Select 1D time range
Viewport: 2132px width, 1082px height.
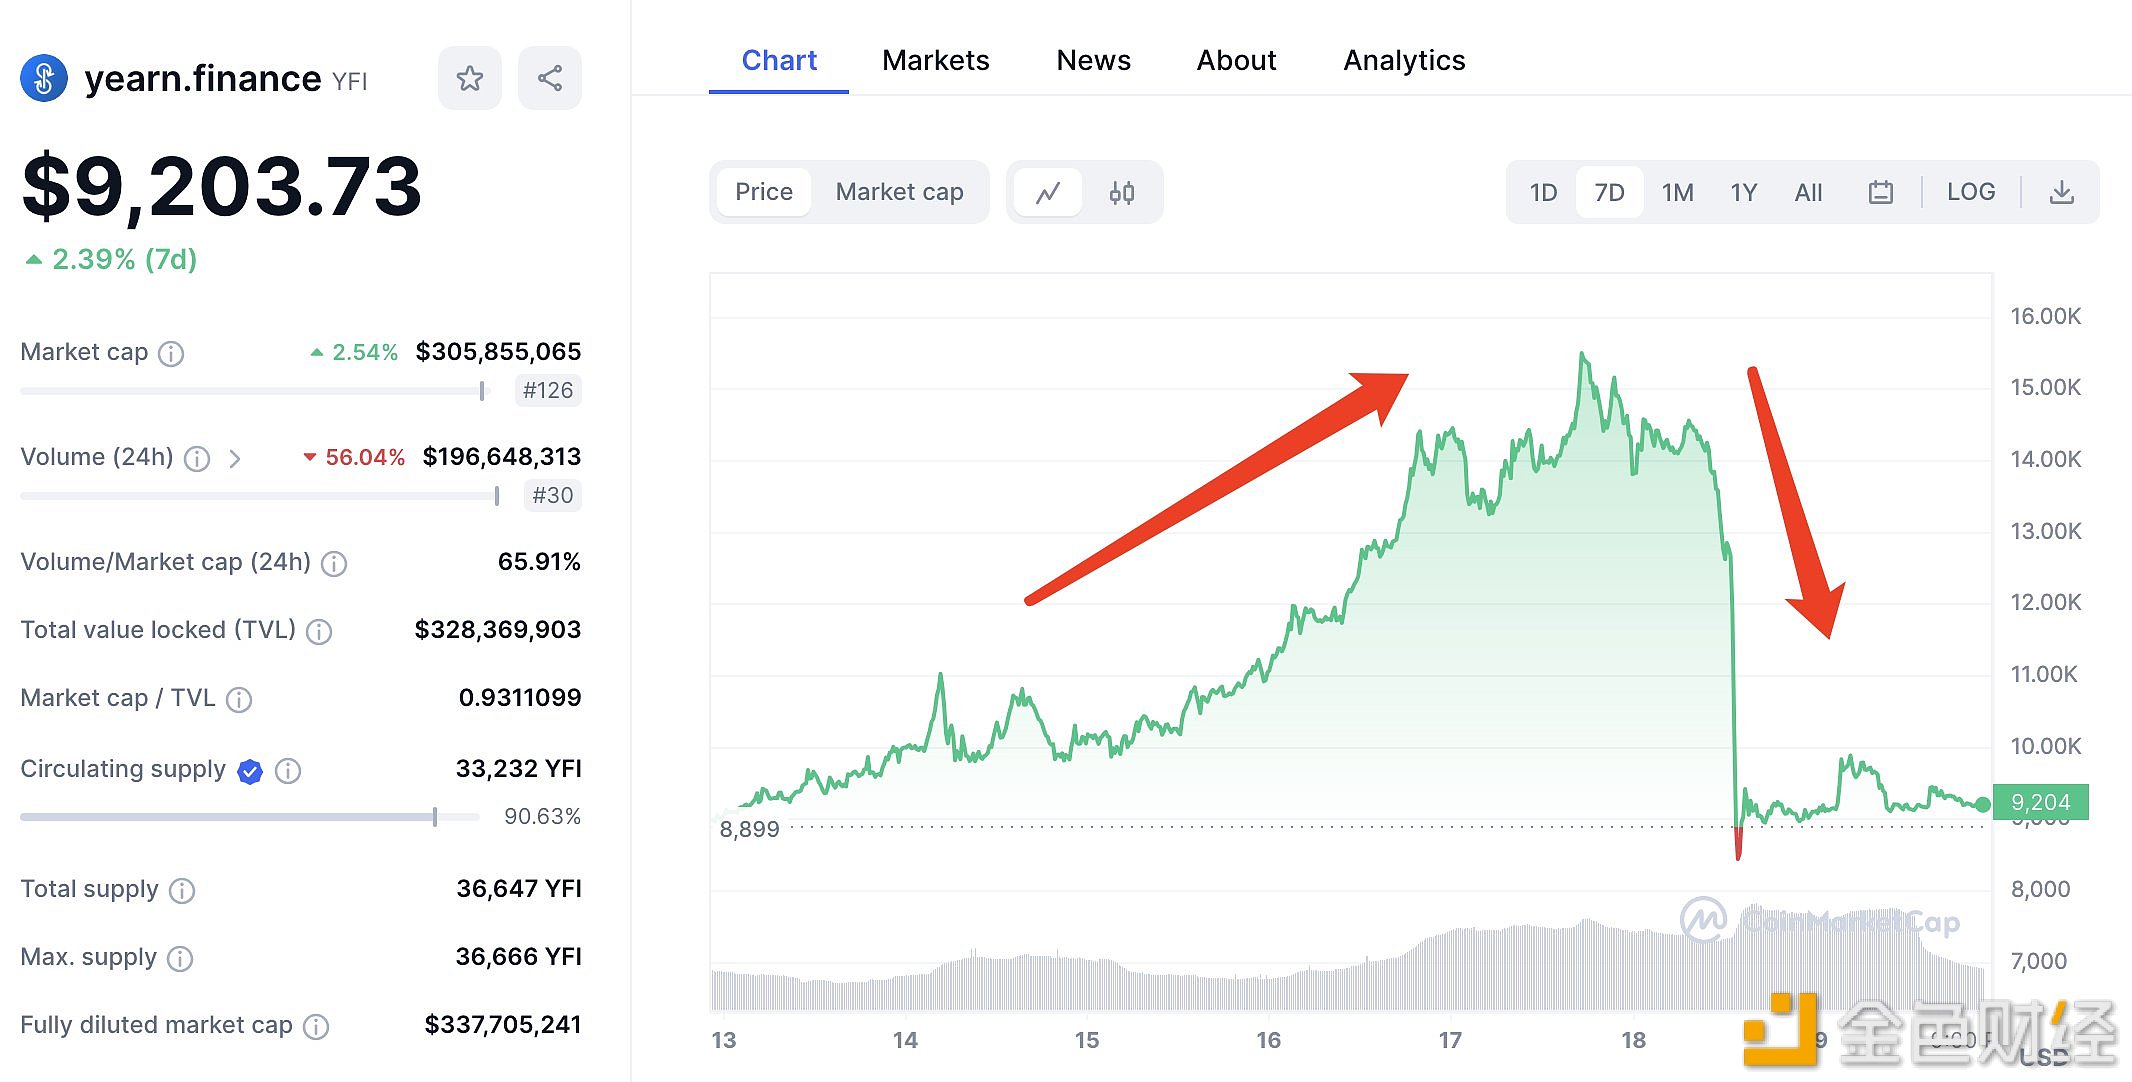click(1543, 192)
